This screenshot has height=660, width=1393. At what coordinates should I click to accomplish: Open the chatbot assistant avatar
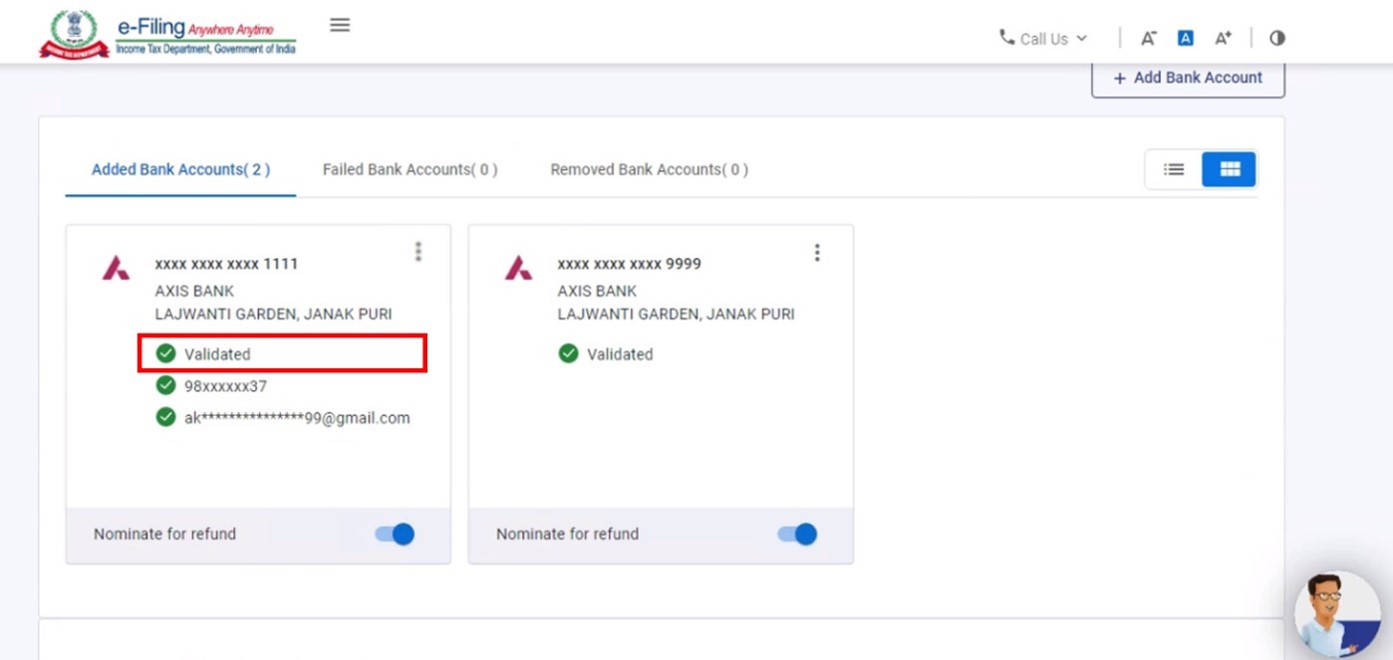pos(1336,614)
